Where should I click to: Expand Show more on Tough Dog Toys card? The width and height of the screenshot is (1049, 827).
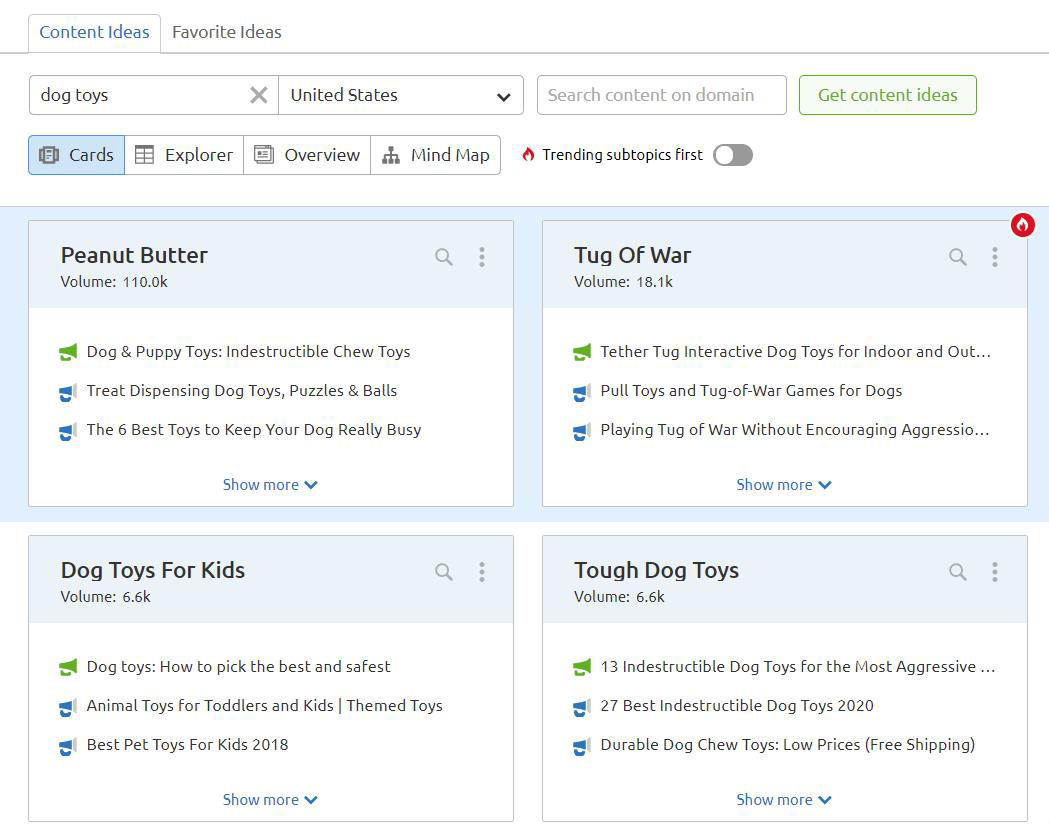point(784,800)
